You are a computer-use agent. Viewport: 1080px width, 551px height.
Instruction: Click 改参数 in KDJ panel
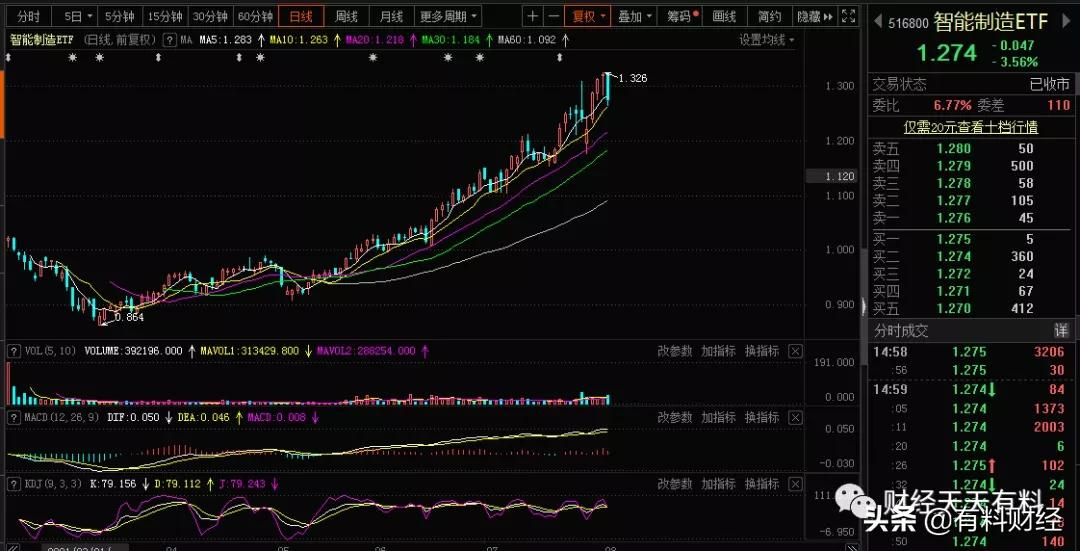point(674,484)
